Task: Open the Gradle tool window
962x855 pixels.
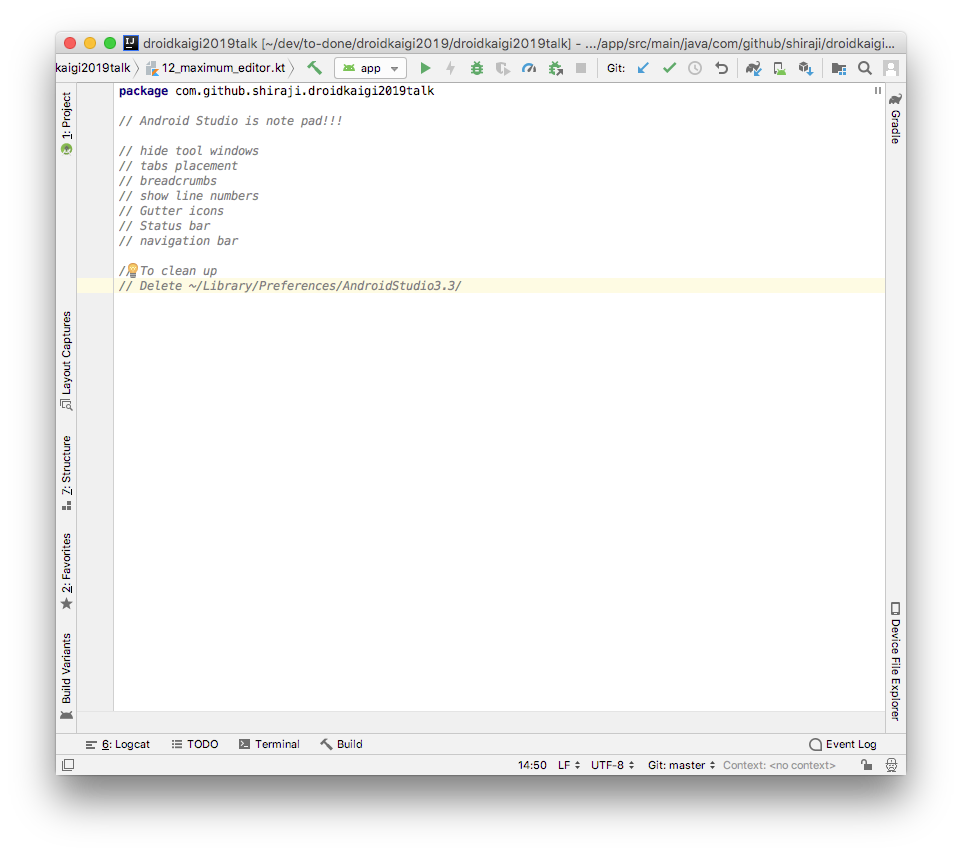Action: click(x=896, y=118)
